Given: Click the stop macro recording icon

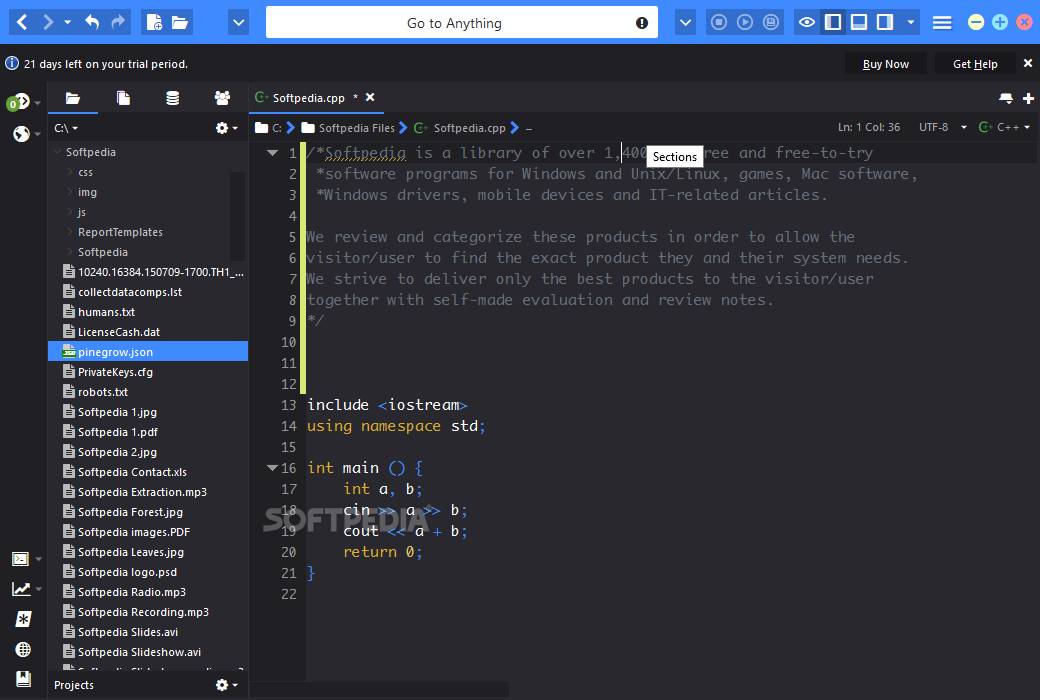Looking at the screenshot, I should pyautogui.click(x=718, y=23).
